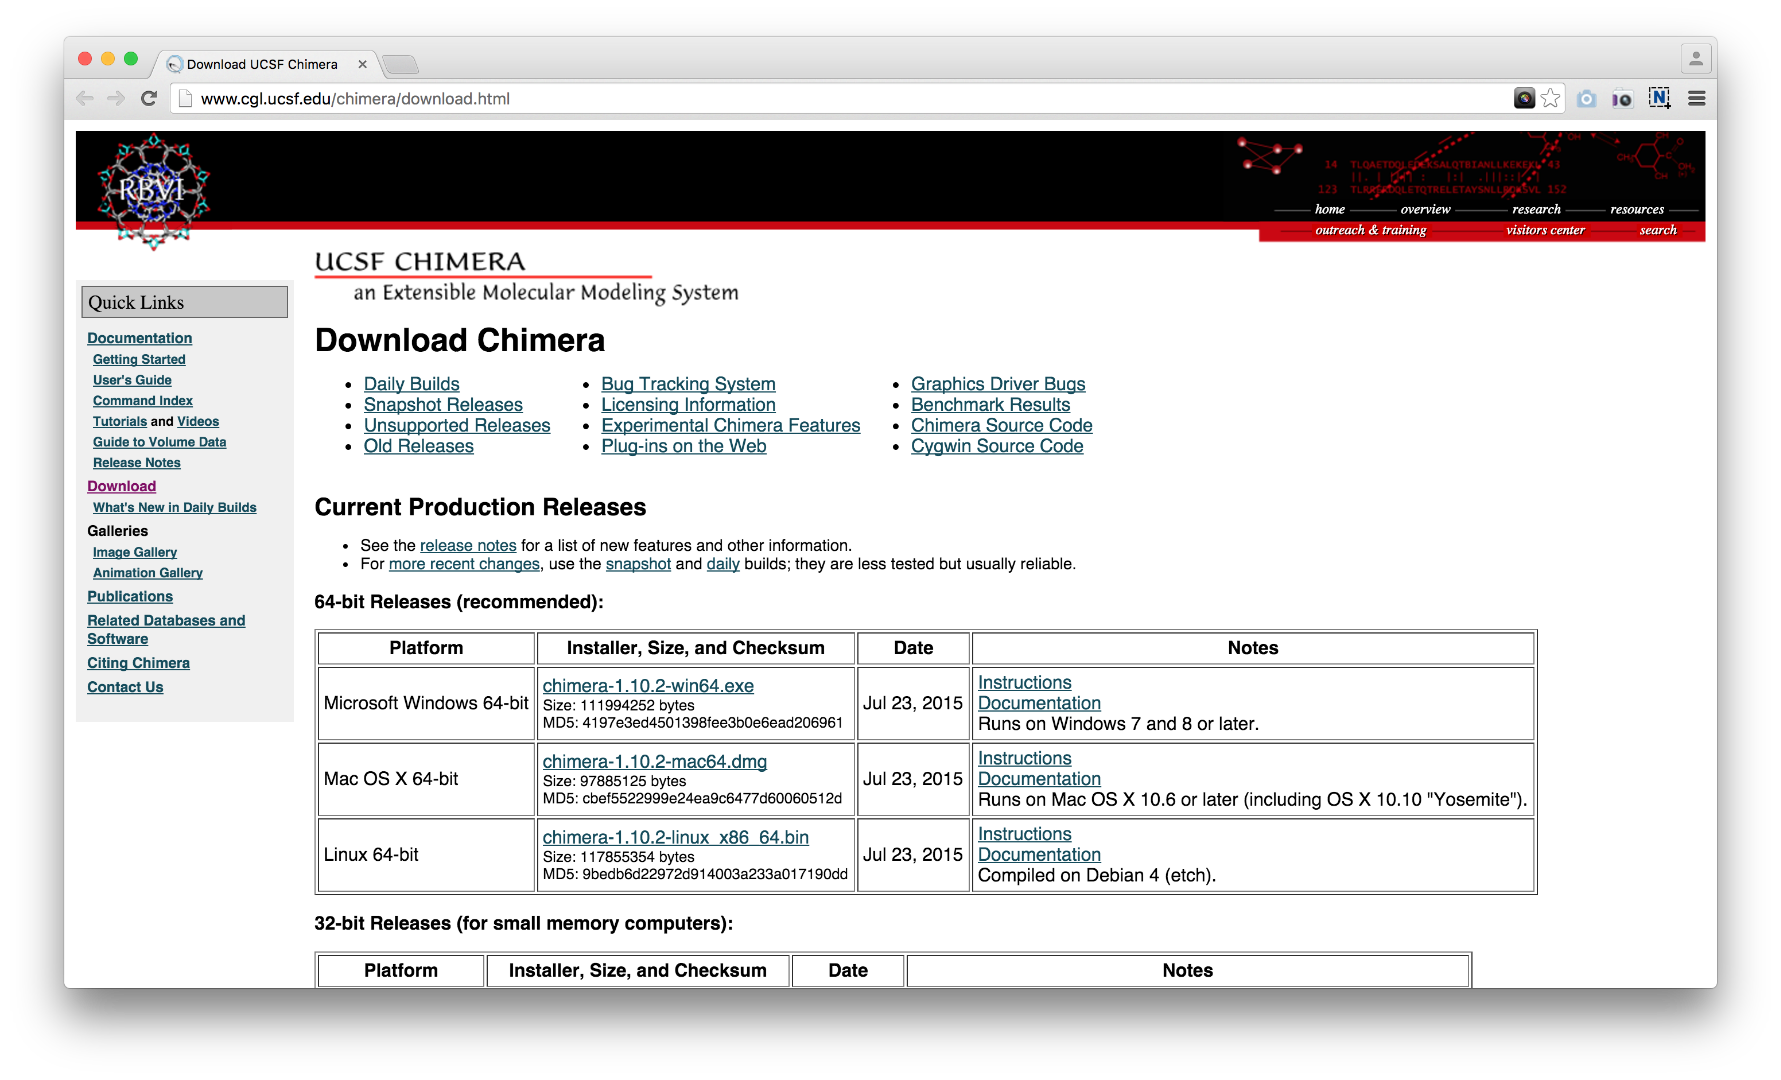Open Cygwin Source Code link
The width and height of the screenshot is (1781, 1080).
(x=997, y=446)
